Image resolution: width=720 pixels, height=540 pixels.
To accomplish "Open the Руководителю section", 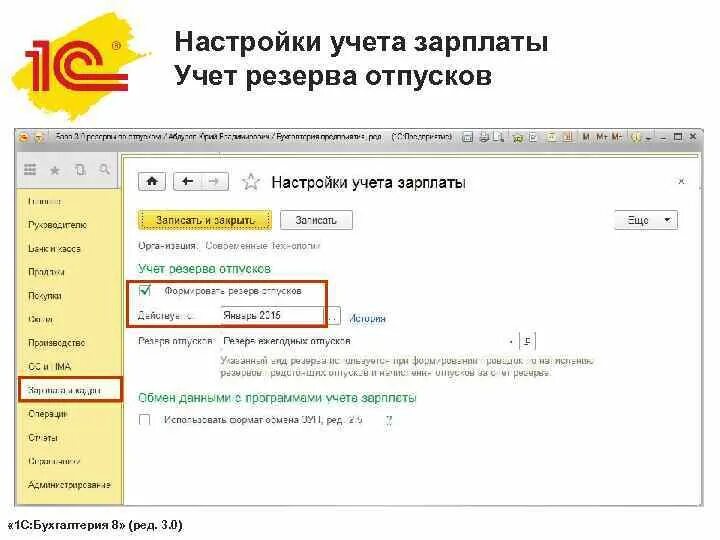I will point(57,225).
